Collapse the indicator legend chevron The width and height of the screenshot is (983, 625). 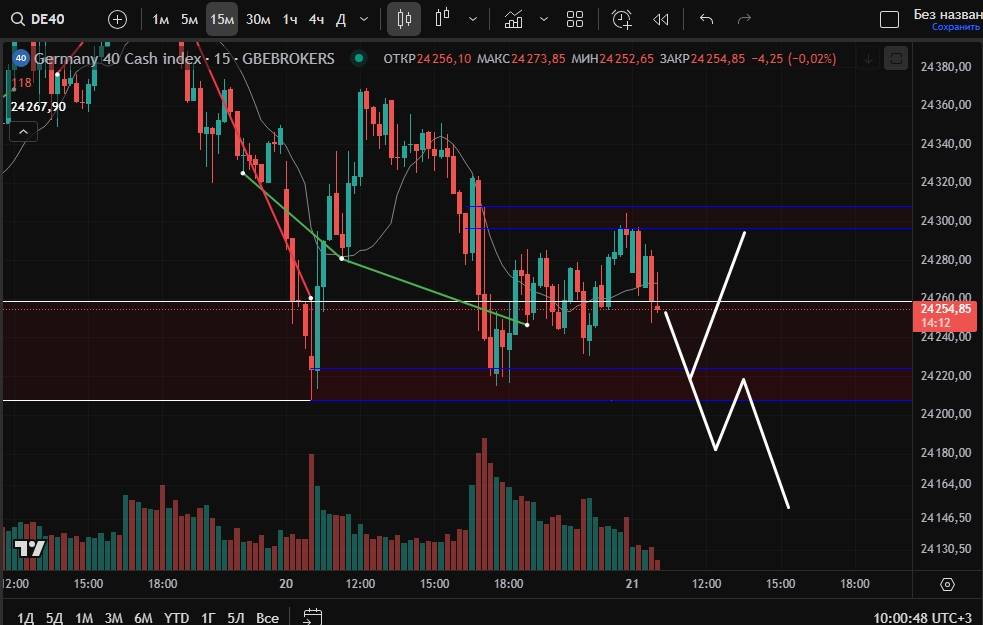click(x=23, y=130)
